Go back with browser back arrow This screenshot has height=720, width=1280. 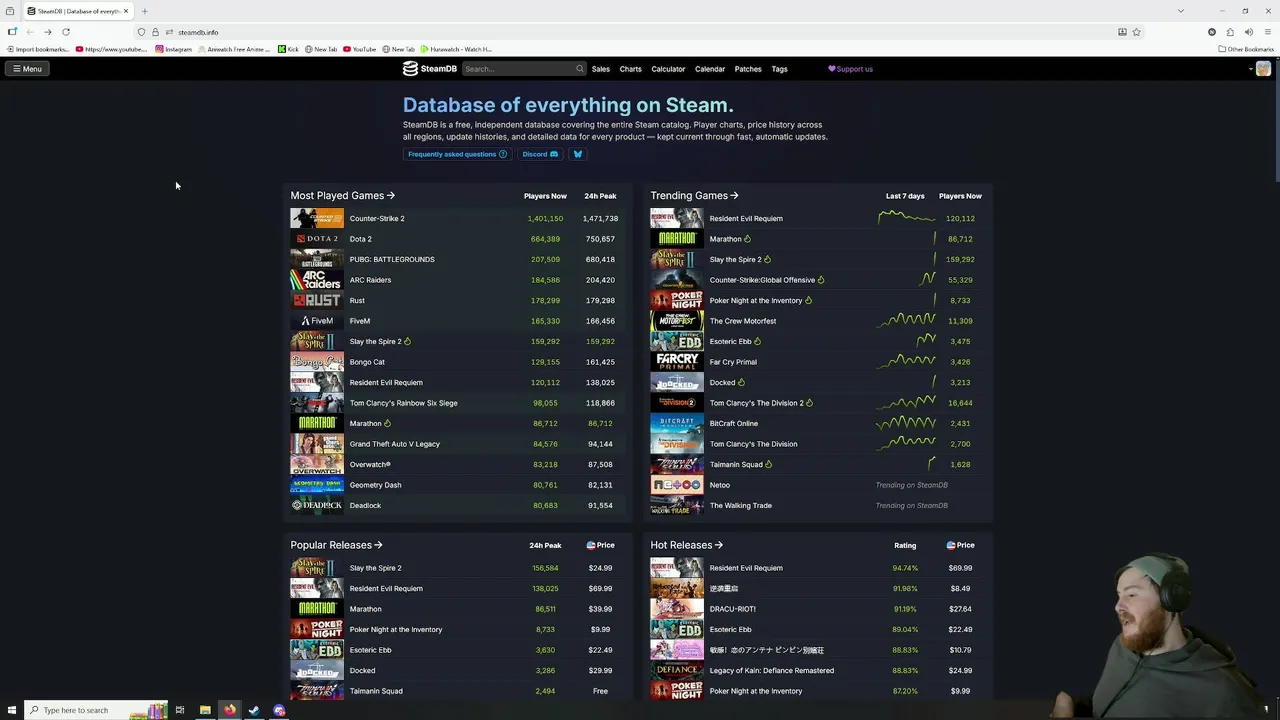pos(29,32)
